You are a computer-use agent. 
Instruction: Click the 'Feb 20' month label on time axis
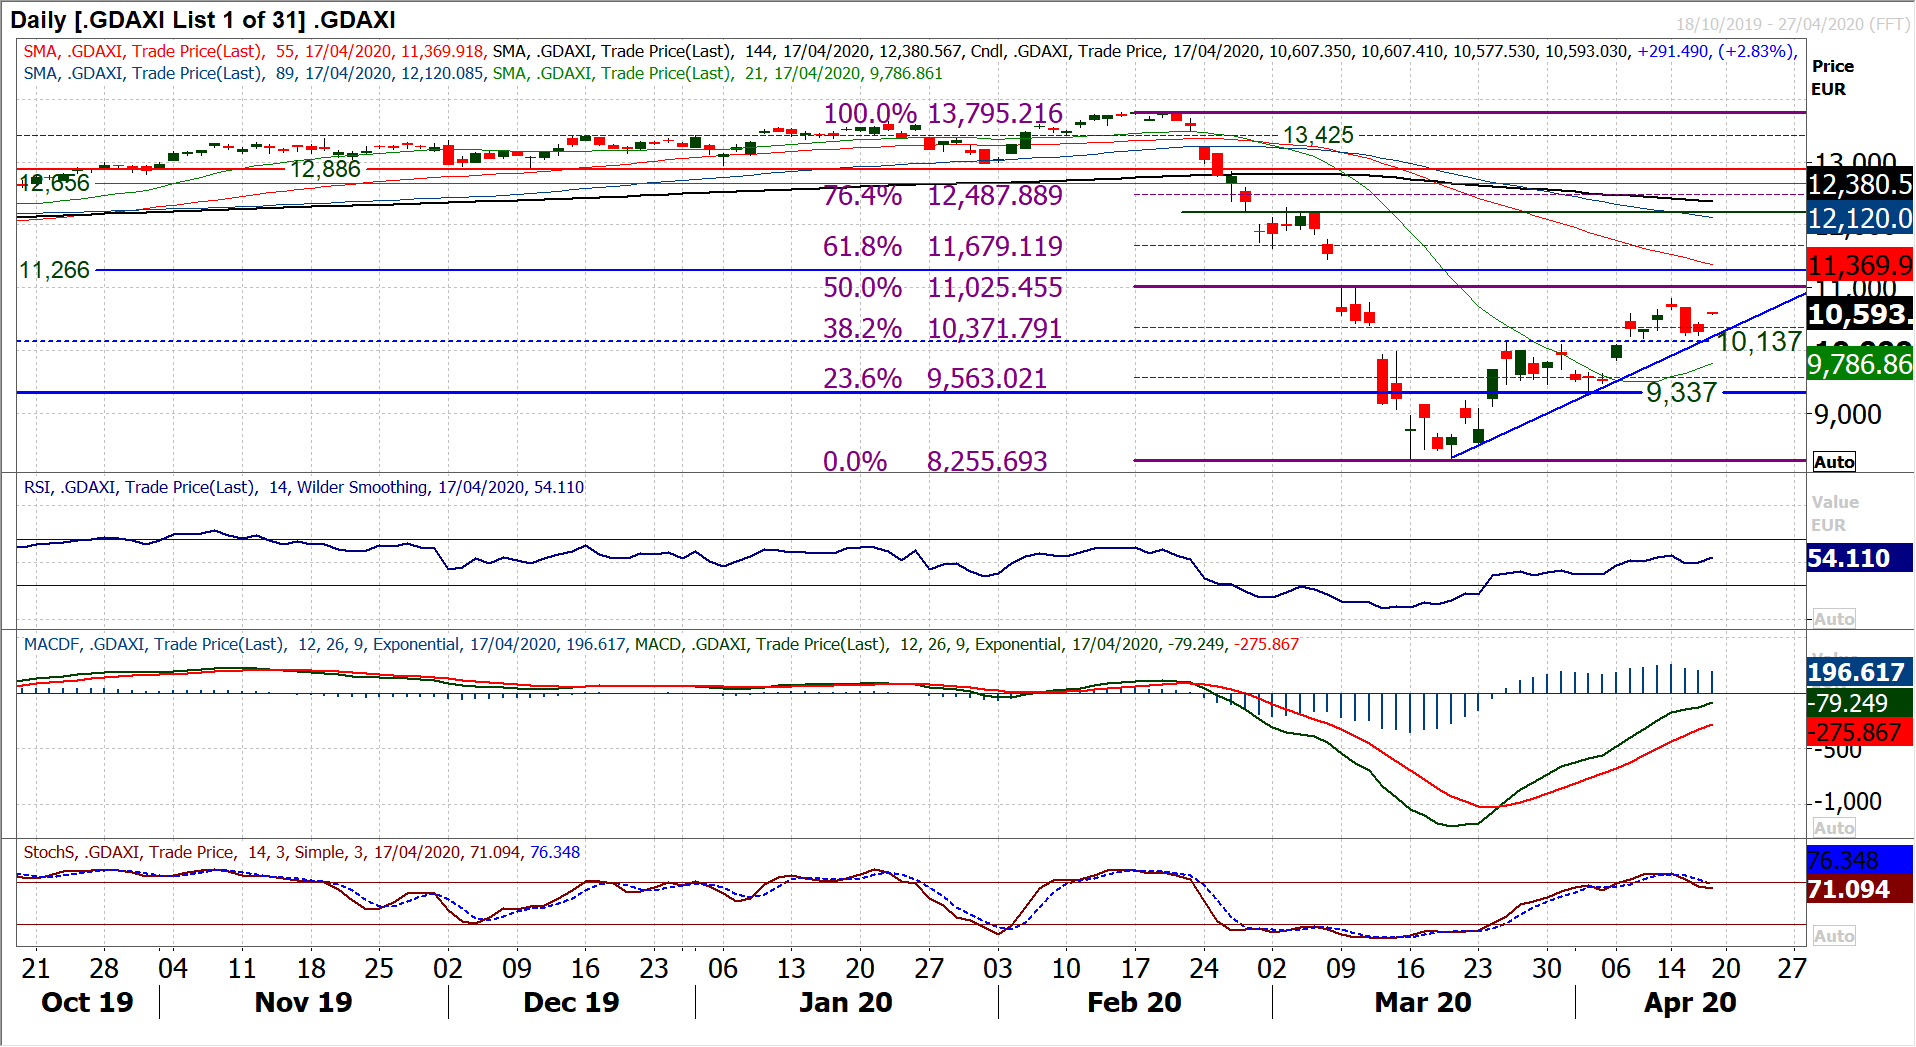coord(1135,1003)
